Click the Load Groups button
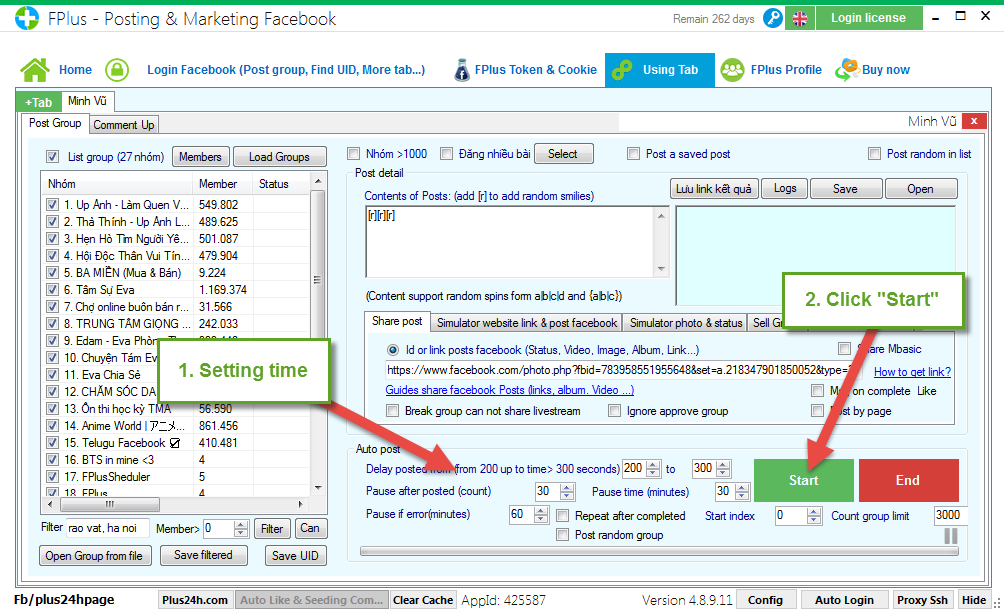Screen dimensions: 1004x612 click(x=279, y=157)
